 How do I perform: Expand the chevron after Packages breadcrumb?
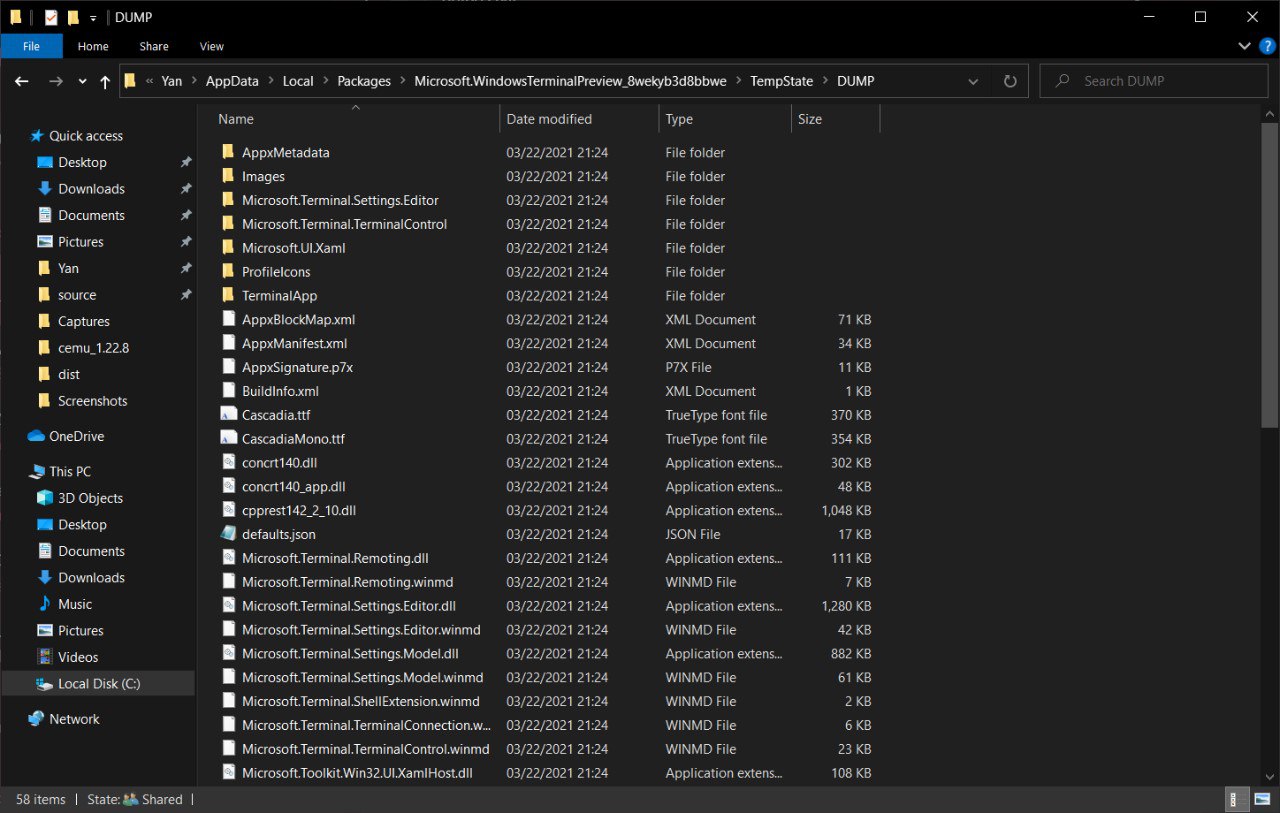tap(403, 81)
